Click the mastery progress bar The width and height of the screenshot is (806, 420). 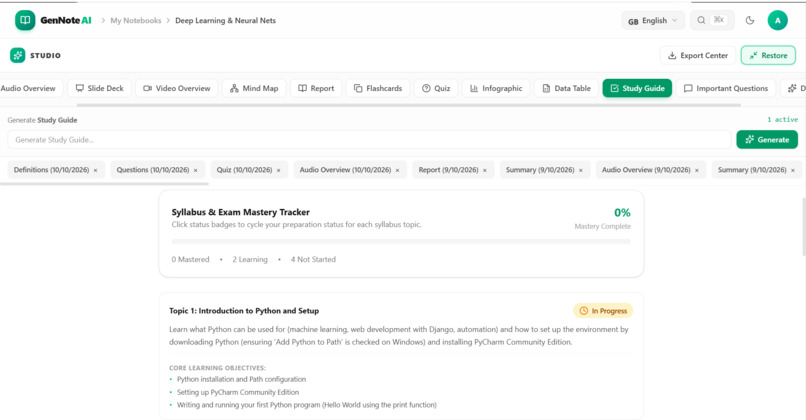tap(401, 241)
